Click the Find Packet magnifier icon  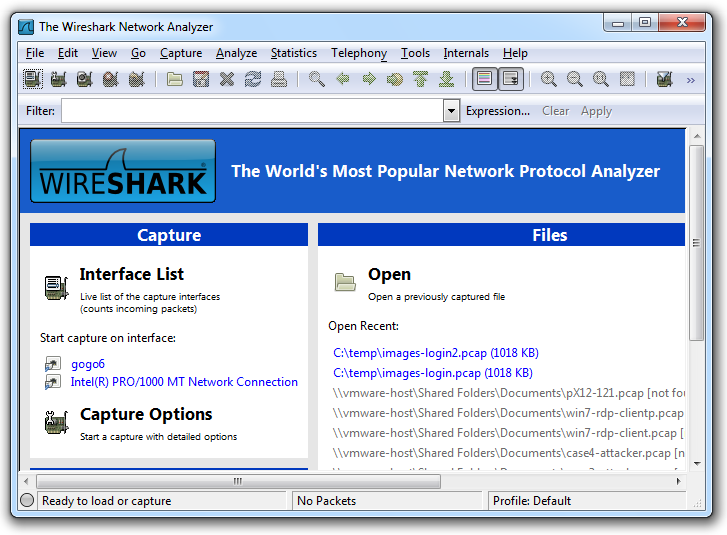(x=316, y=79)
